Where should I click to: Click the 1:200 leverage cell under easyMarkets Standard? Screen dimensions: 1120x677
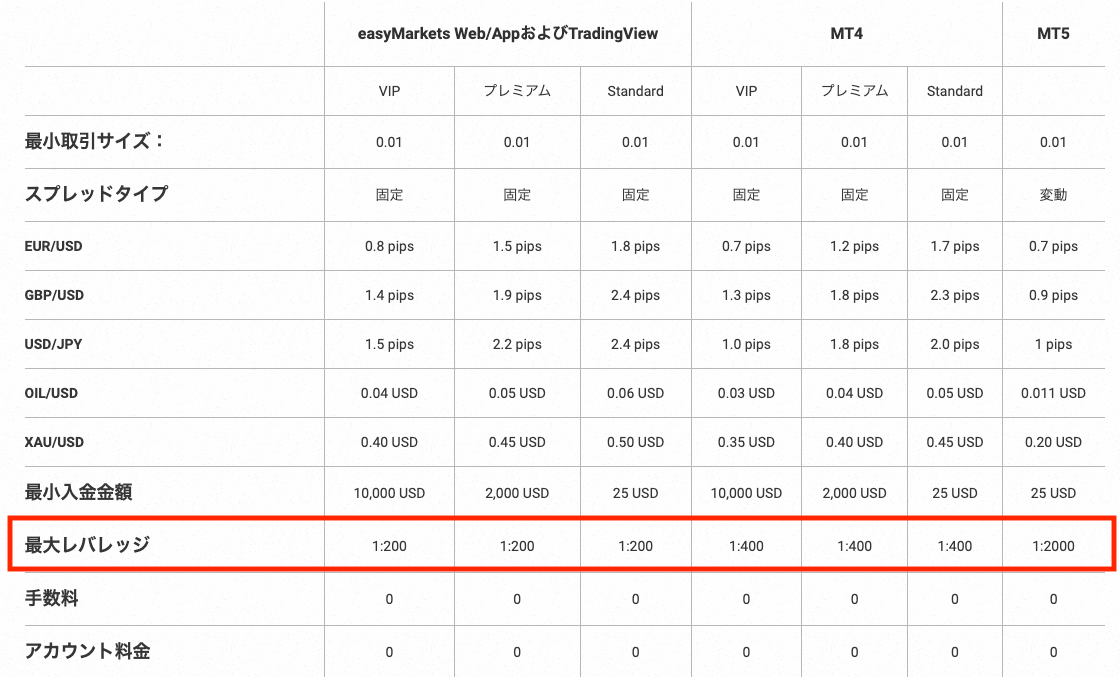pos(635,546)
